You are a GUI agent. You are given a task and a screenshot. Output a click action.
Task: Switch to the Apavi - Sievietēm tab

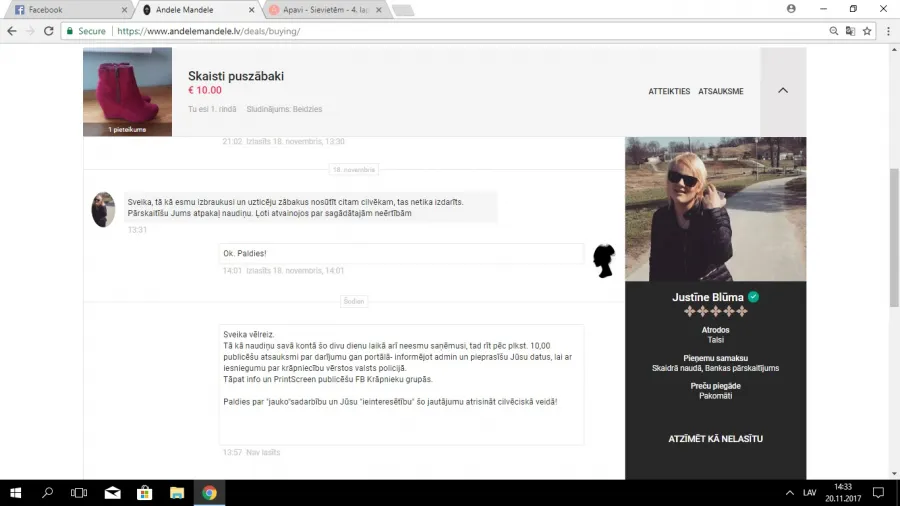pos(325,10)
